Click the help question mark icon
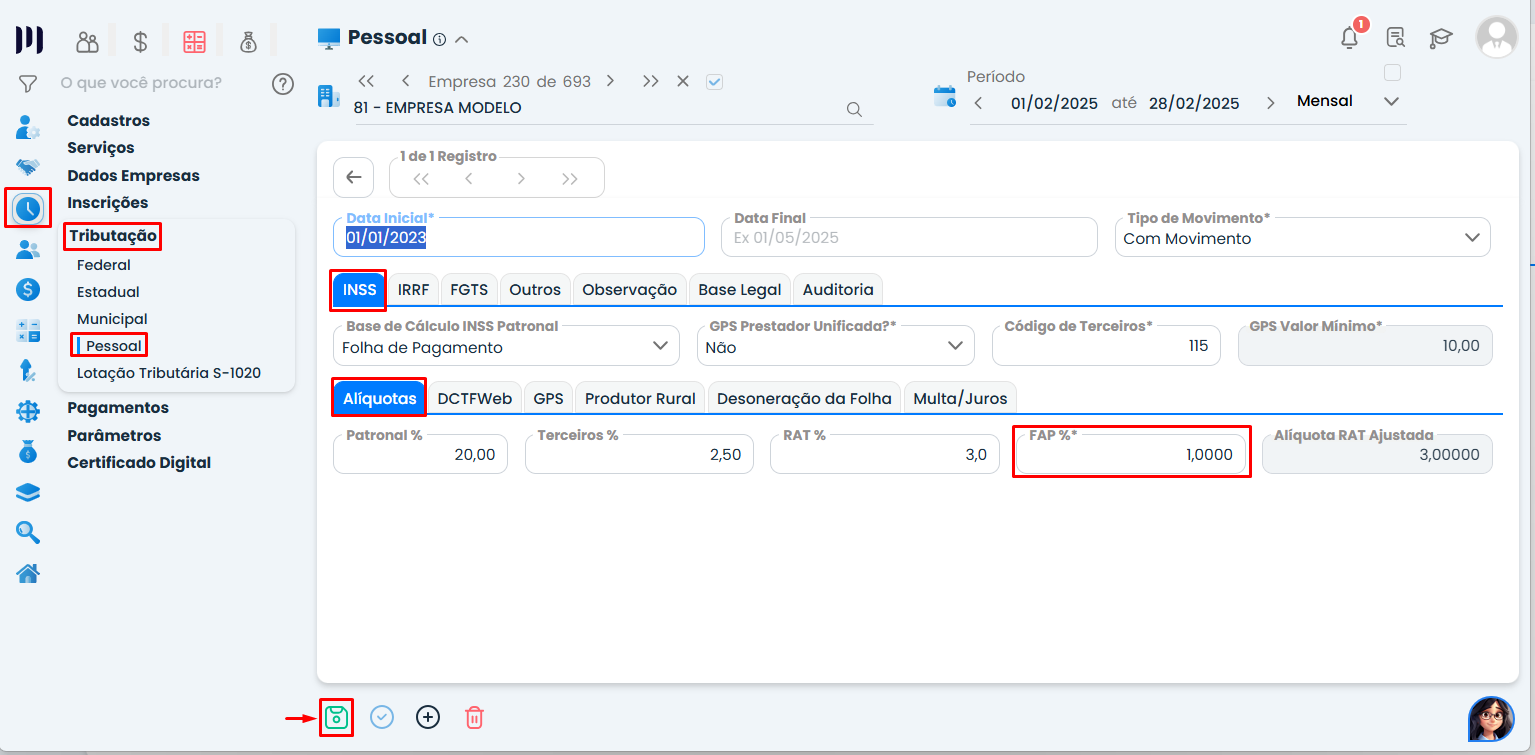This screenshot has height=755, width=1535. [283, 83]
